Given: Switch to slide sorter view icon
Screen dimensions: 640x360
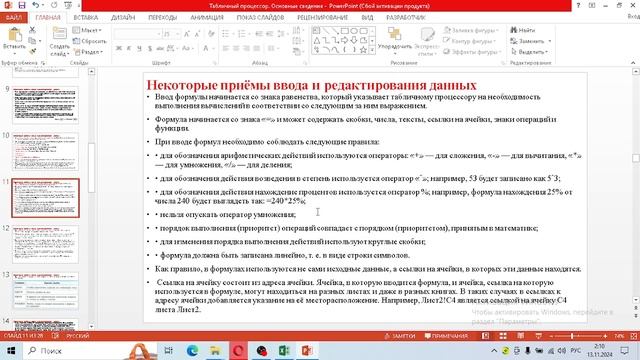Looking at the screenshot, I should pyautogui.click(x=503, y=336).
